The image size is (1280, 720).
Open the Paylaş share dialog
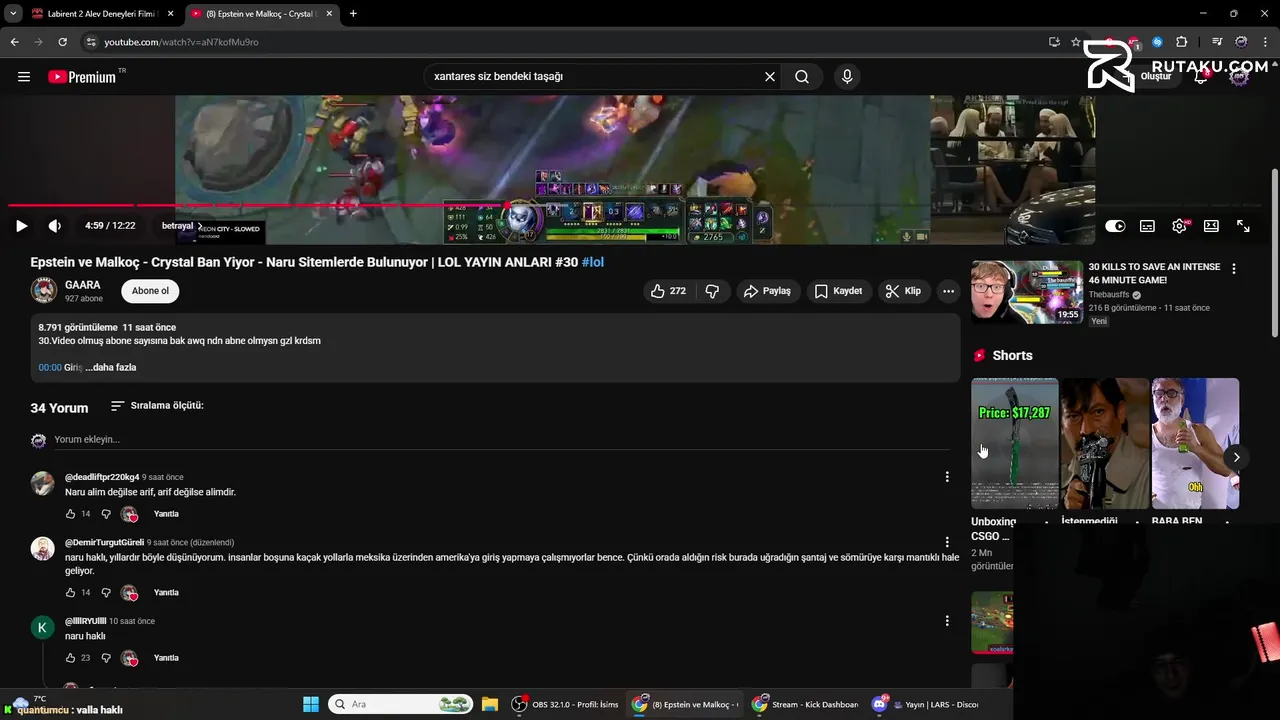coord(767,291)
